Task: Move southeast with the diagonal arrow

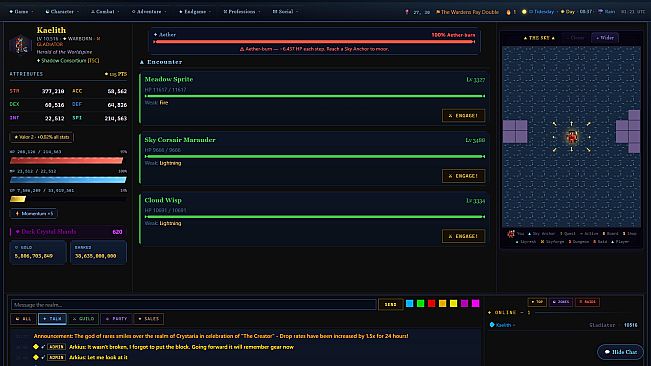Action: [589, 149]
